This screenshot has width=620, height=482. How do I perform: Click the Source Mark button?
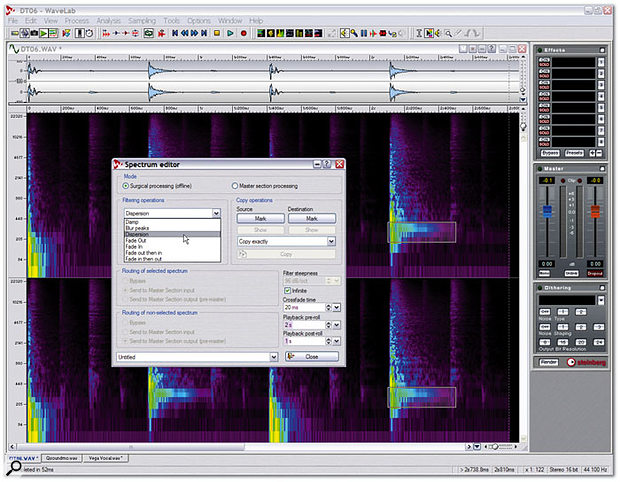pos(261,219)
